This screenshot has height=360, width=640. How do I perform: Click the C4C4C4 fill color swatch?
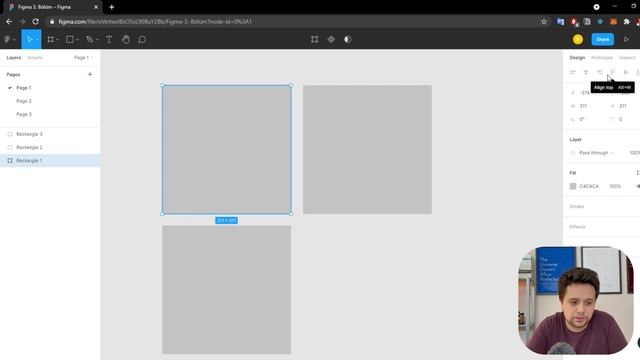point(573,186)
